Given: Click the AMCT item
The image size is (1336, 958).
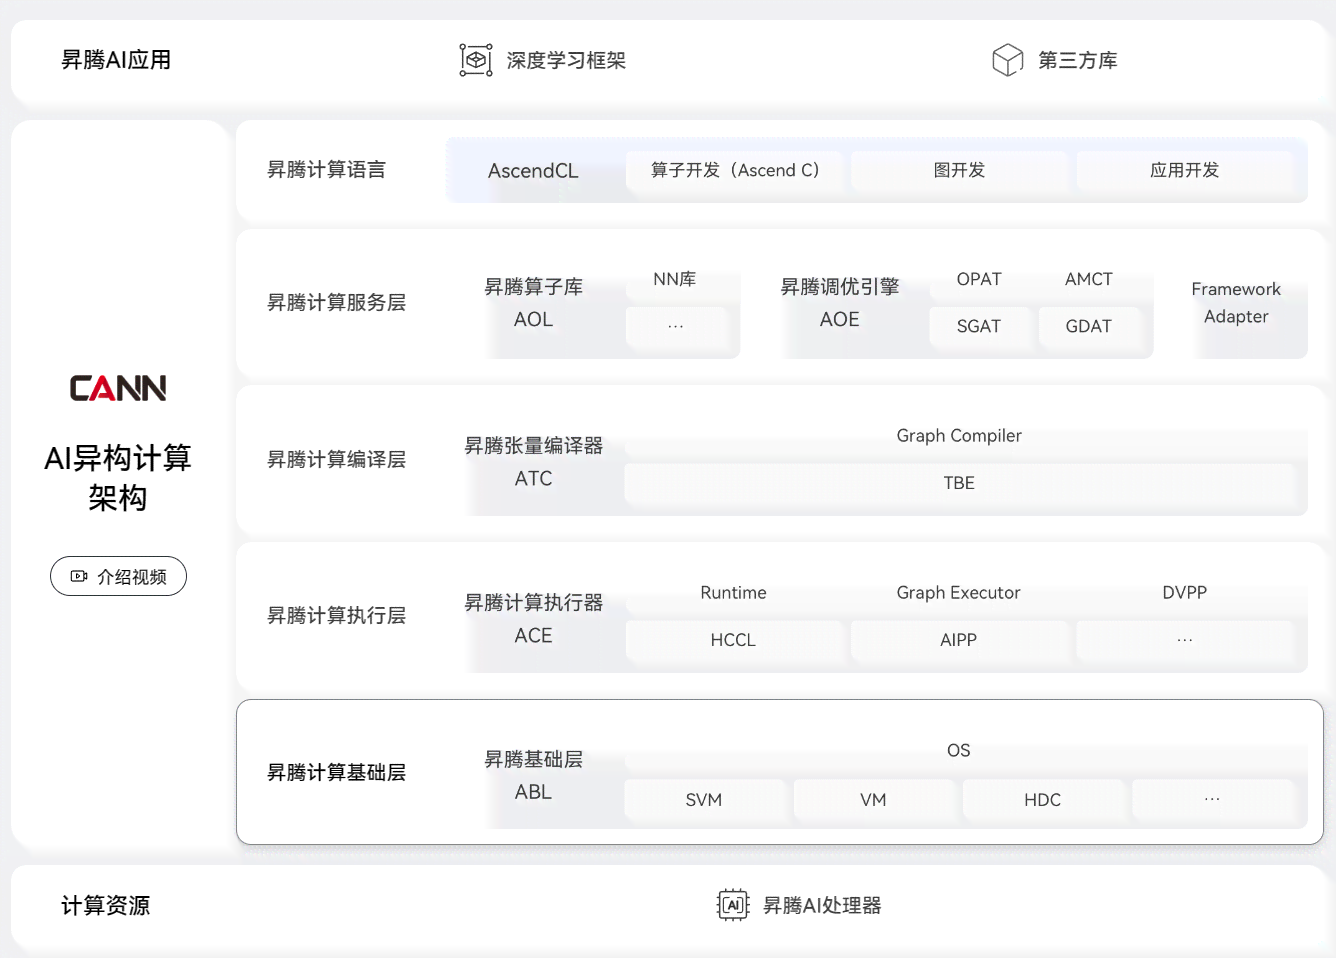Looking at the screenshot, I should click(1089, 279).
